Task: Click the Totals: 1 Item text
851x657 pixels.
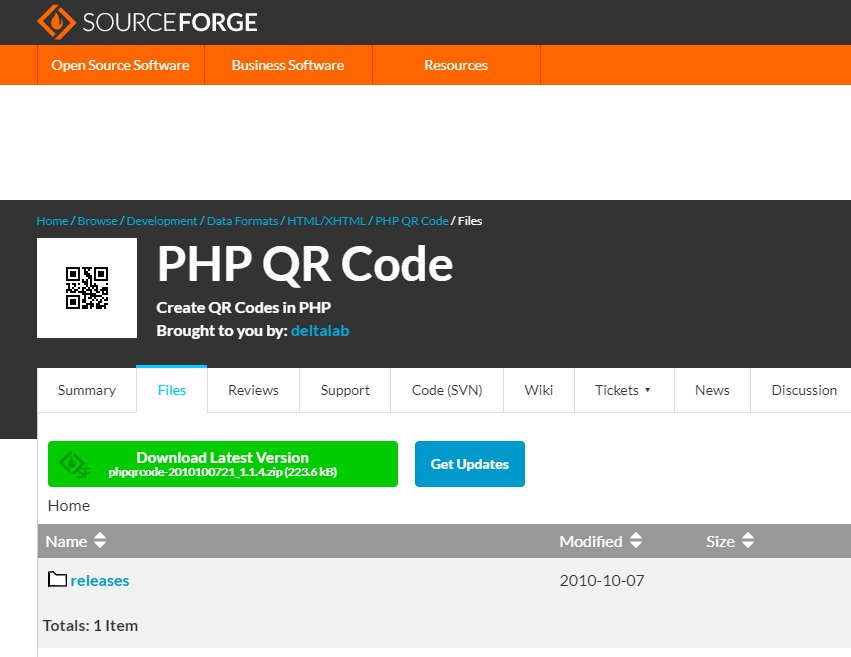Action: click(x=90, y=626)
